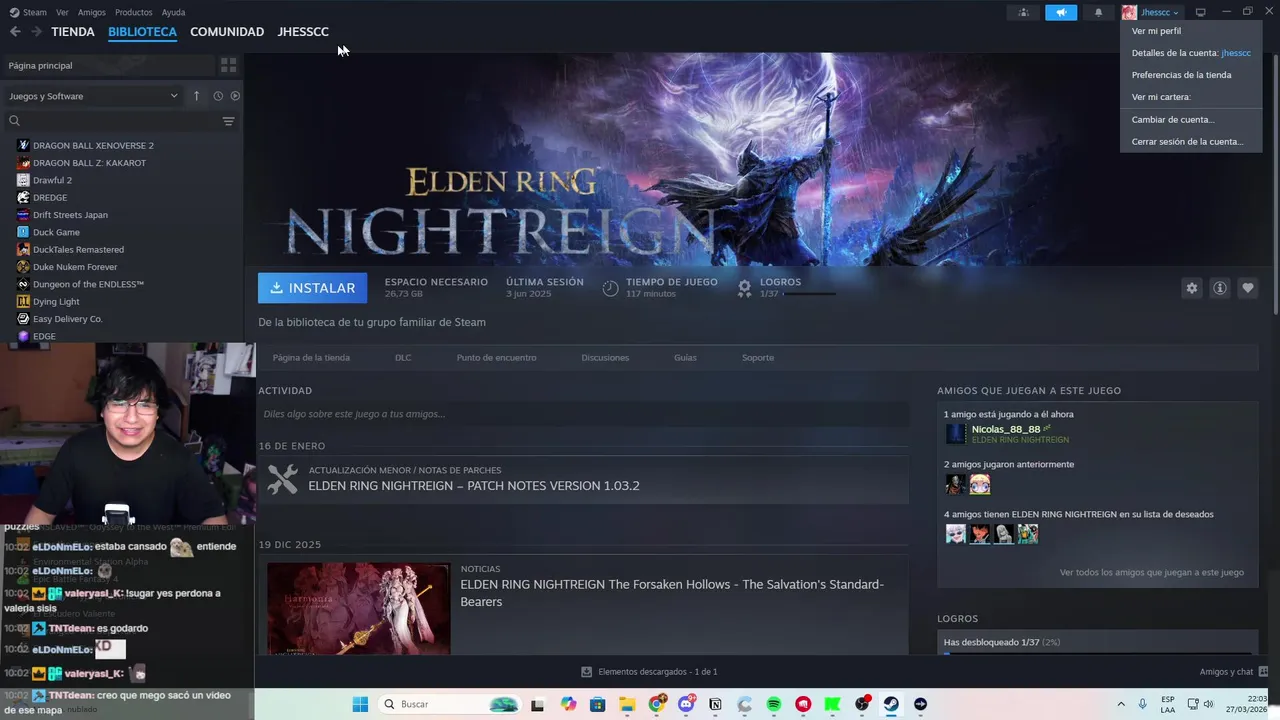Screen dimensions: 1280x720
Task: Open the Página de la tienda tab
Action: (311, 358)
